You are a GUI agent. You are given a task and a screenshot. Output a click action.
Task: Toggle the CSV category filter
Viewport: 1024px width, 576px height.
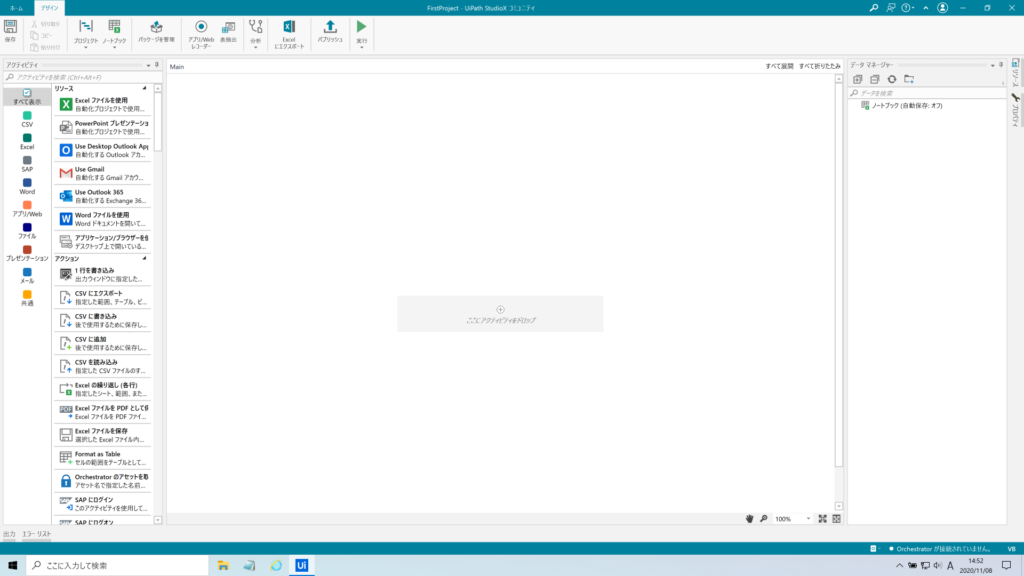(x=27, y=119)
